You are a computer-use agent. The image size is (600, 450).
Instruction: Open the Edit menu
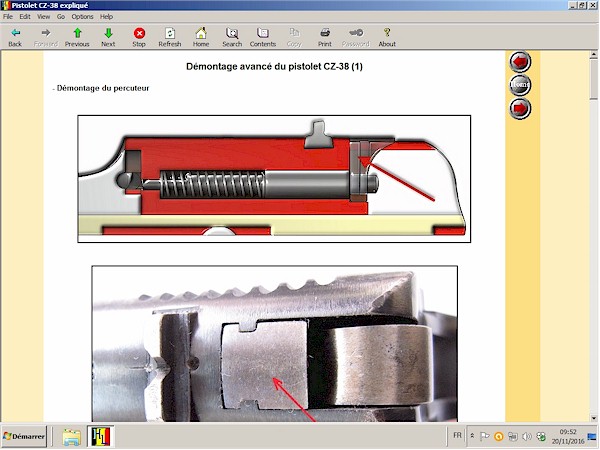[x=25, y=16]
